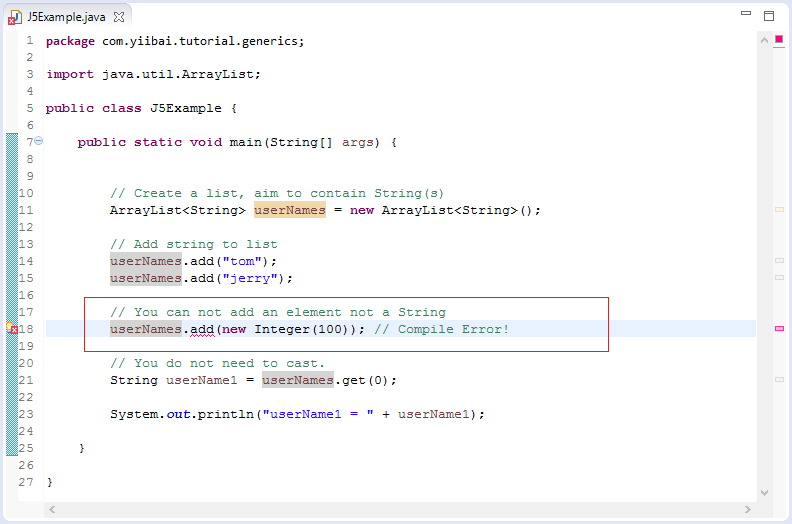Close the J5Example.java tab
792x524 pixels.
[119, 17]
